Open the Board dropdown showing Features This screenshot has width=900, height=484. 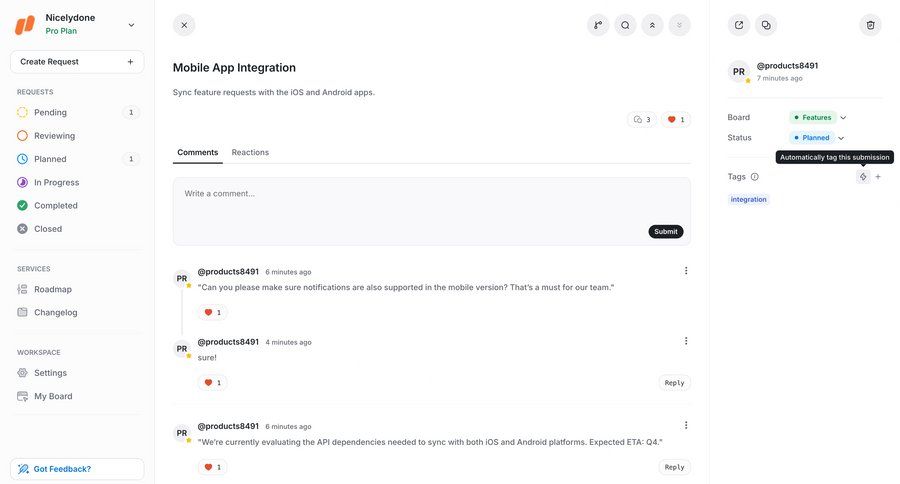pyautogui.click(x=819, y=118)
